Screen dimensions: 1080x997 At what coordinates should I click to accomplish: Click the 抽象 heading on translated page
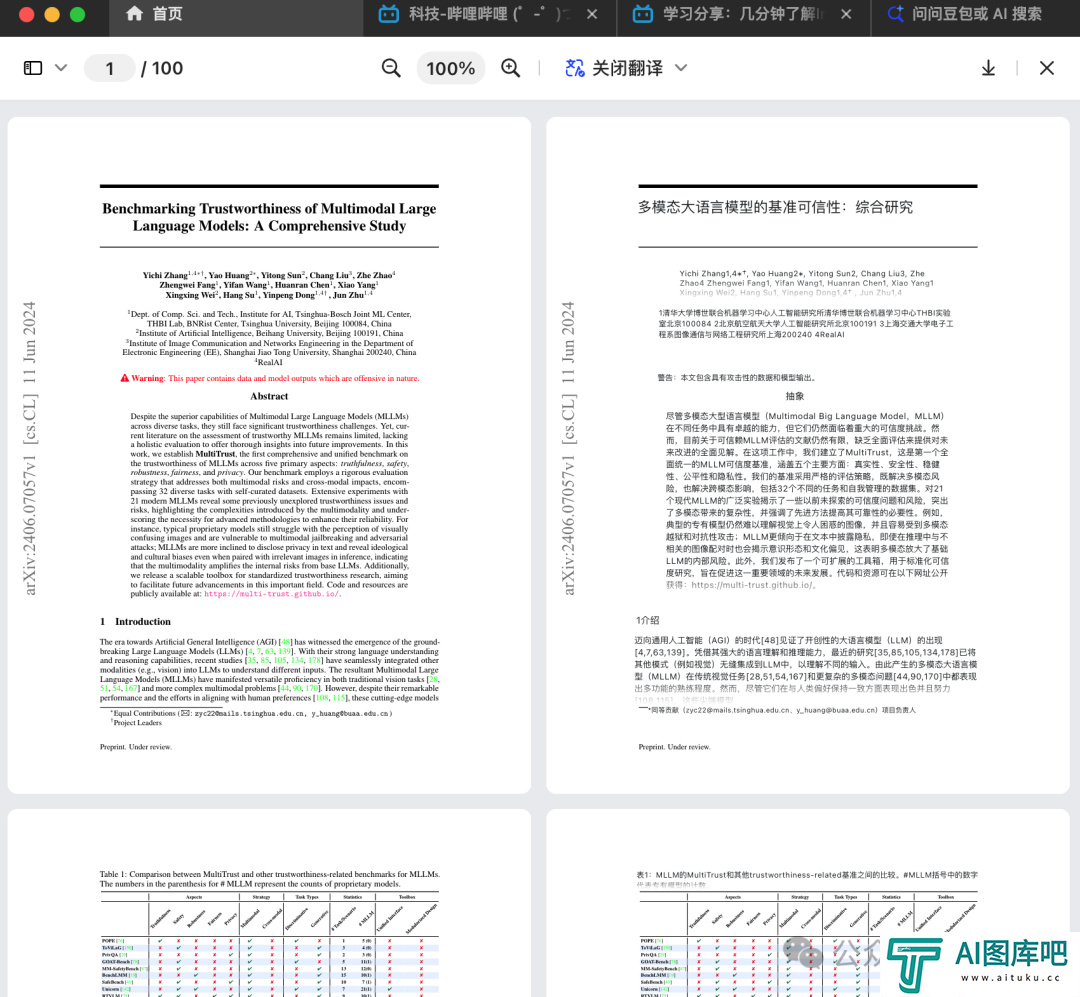click(x=795, y=396)
